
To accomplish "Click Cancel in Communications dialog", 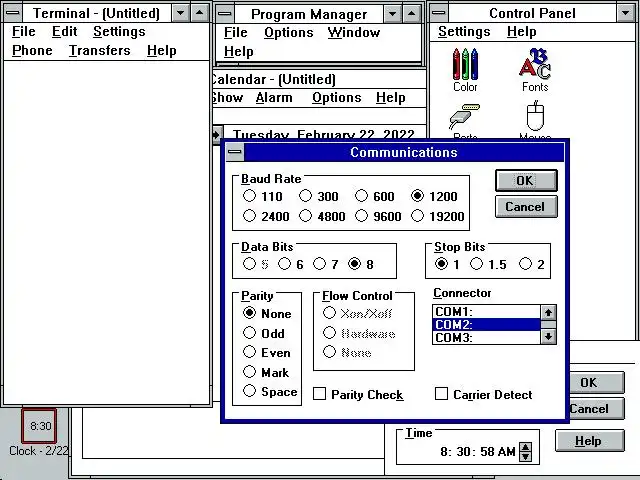I will pyautogui.click(x=526, y=207).
